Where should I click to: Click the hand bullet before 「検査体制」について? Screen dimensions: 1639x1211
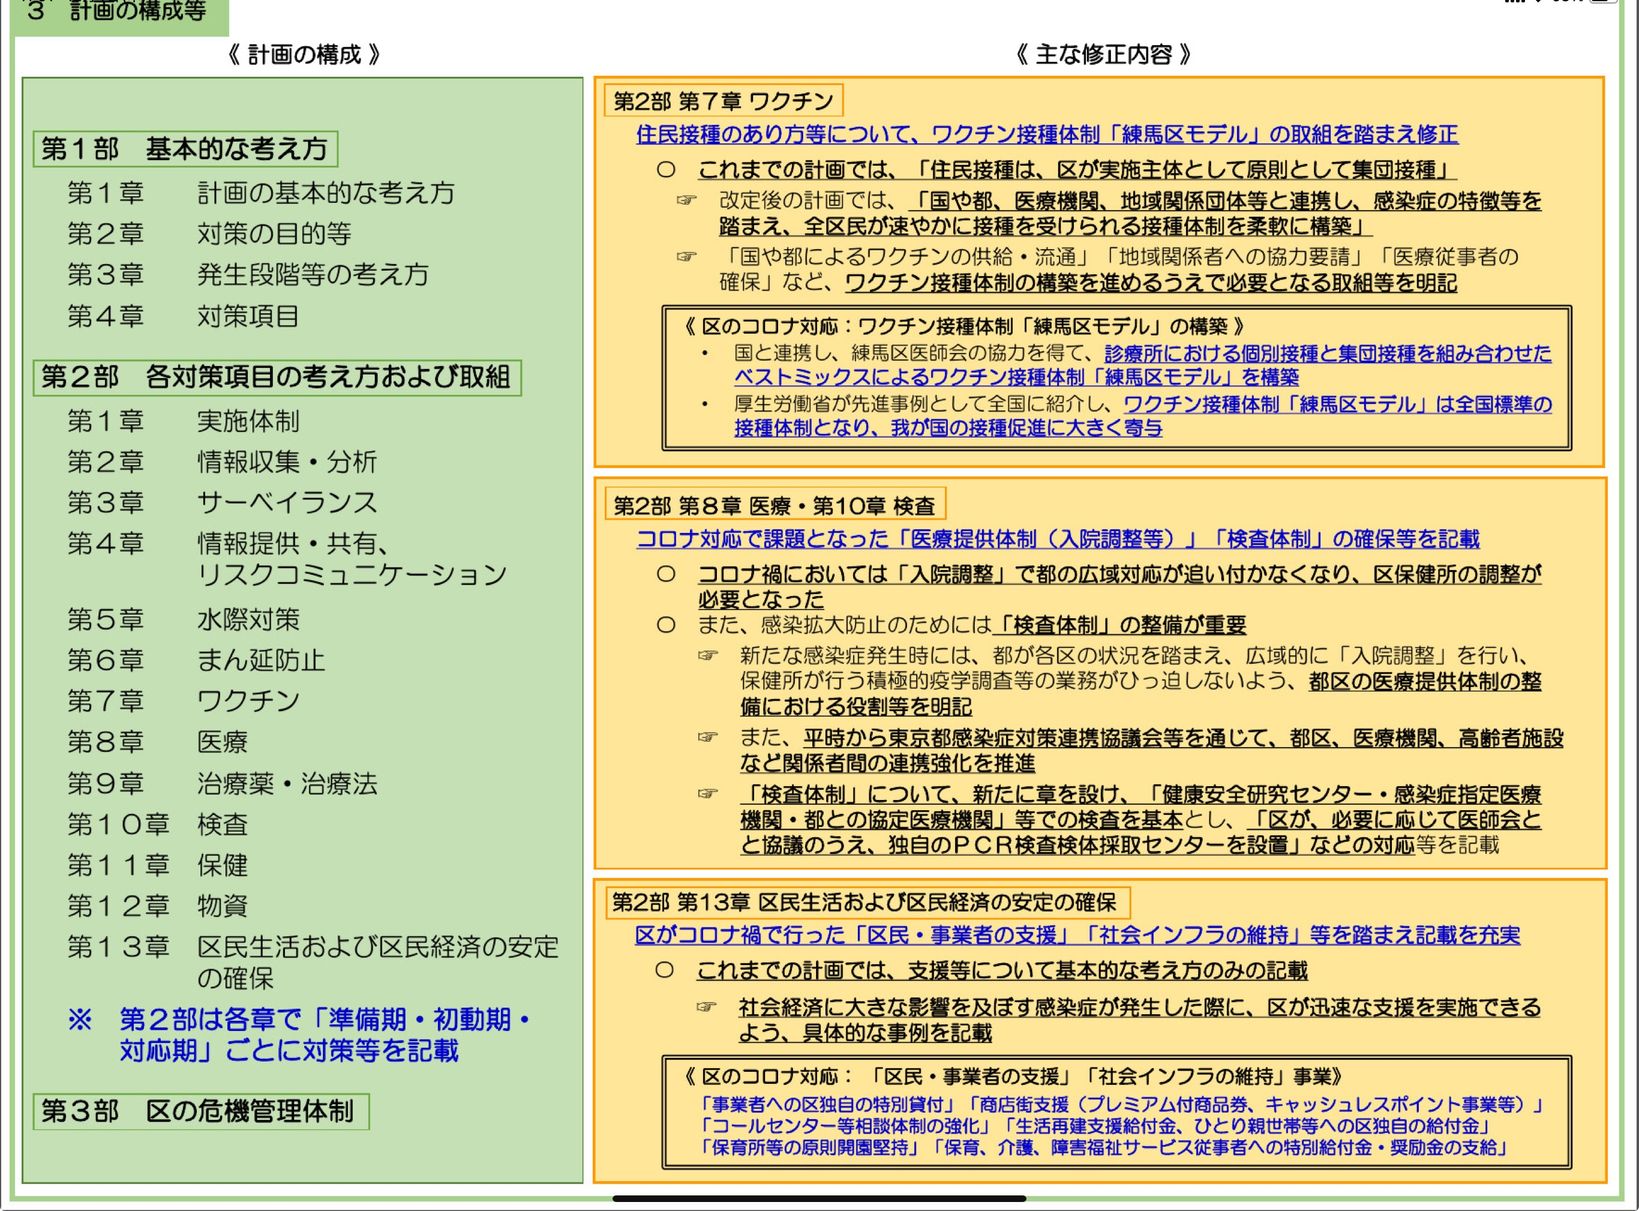point(708,793)
